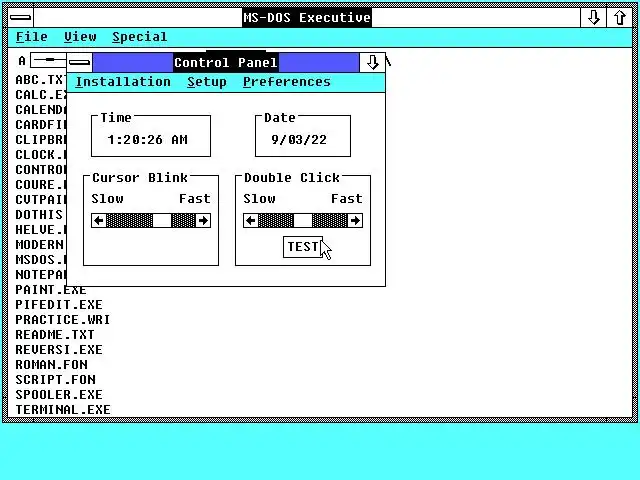
Task: Click the MS-DOS Executive maximize up arrow
Action: [x=620, y=18]
